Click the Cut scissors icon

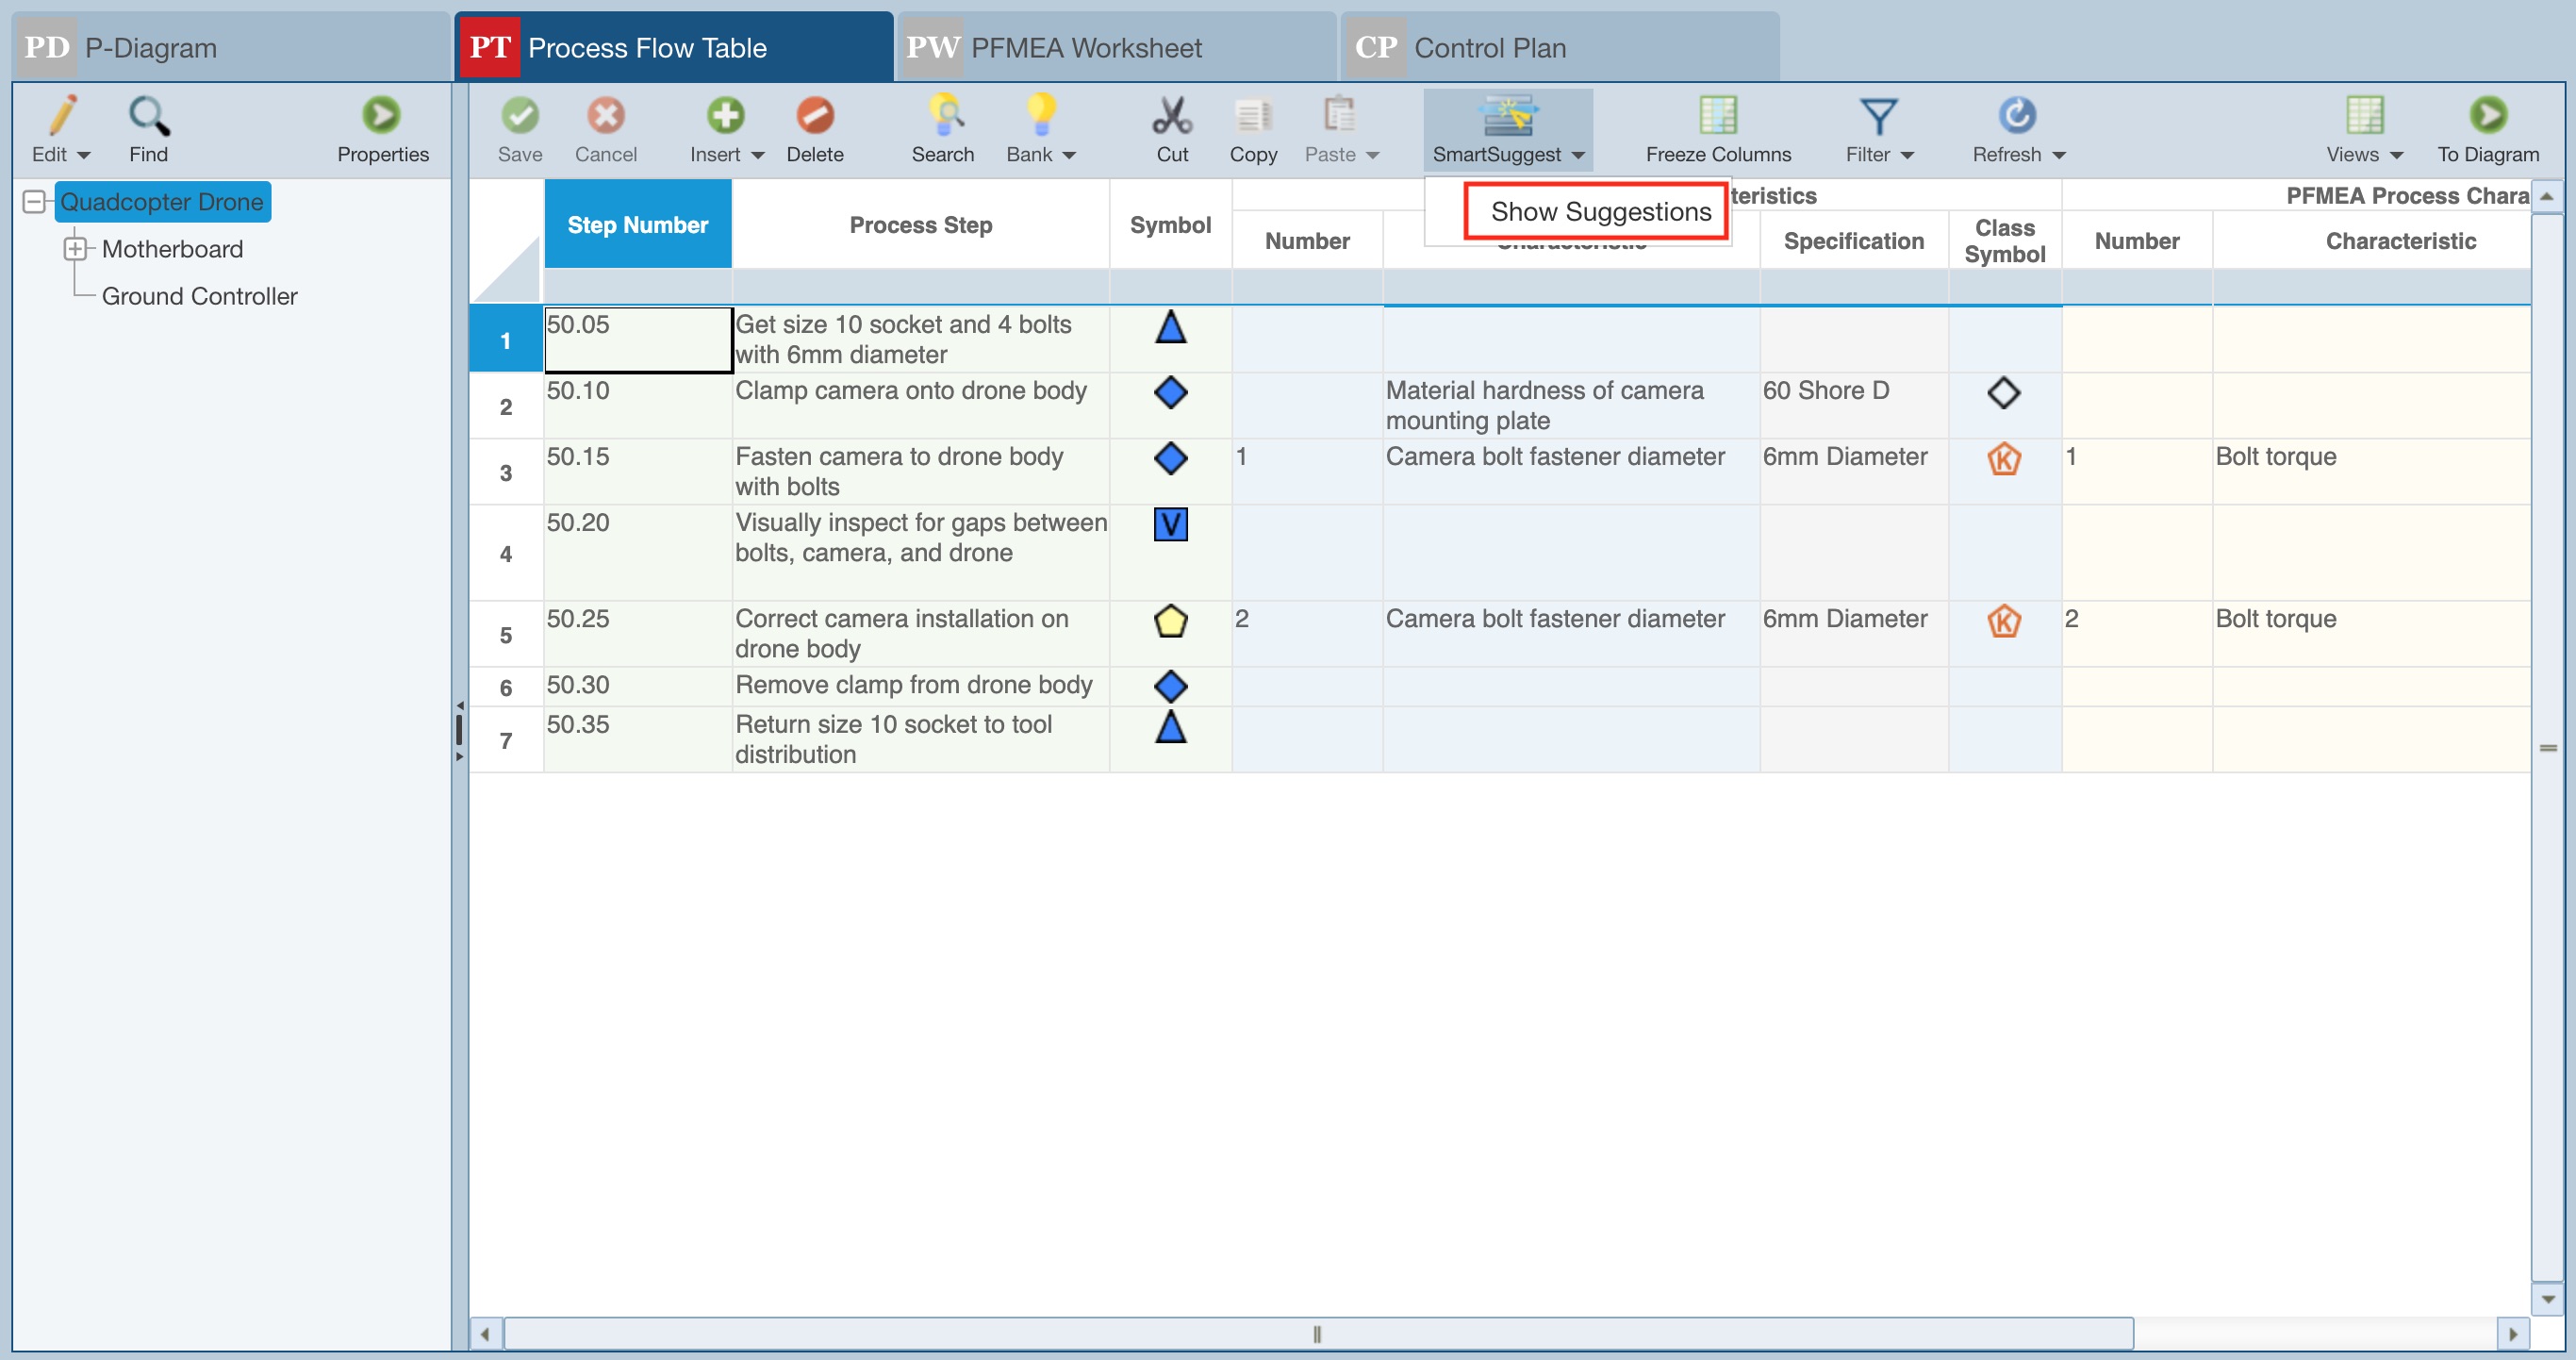pyautogui.click(x=1171, y=116)
